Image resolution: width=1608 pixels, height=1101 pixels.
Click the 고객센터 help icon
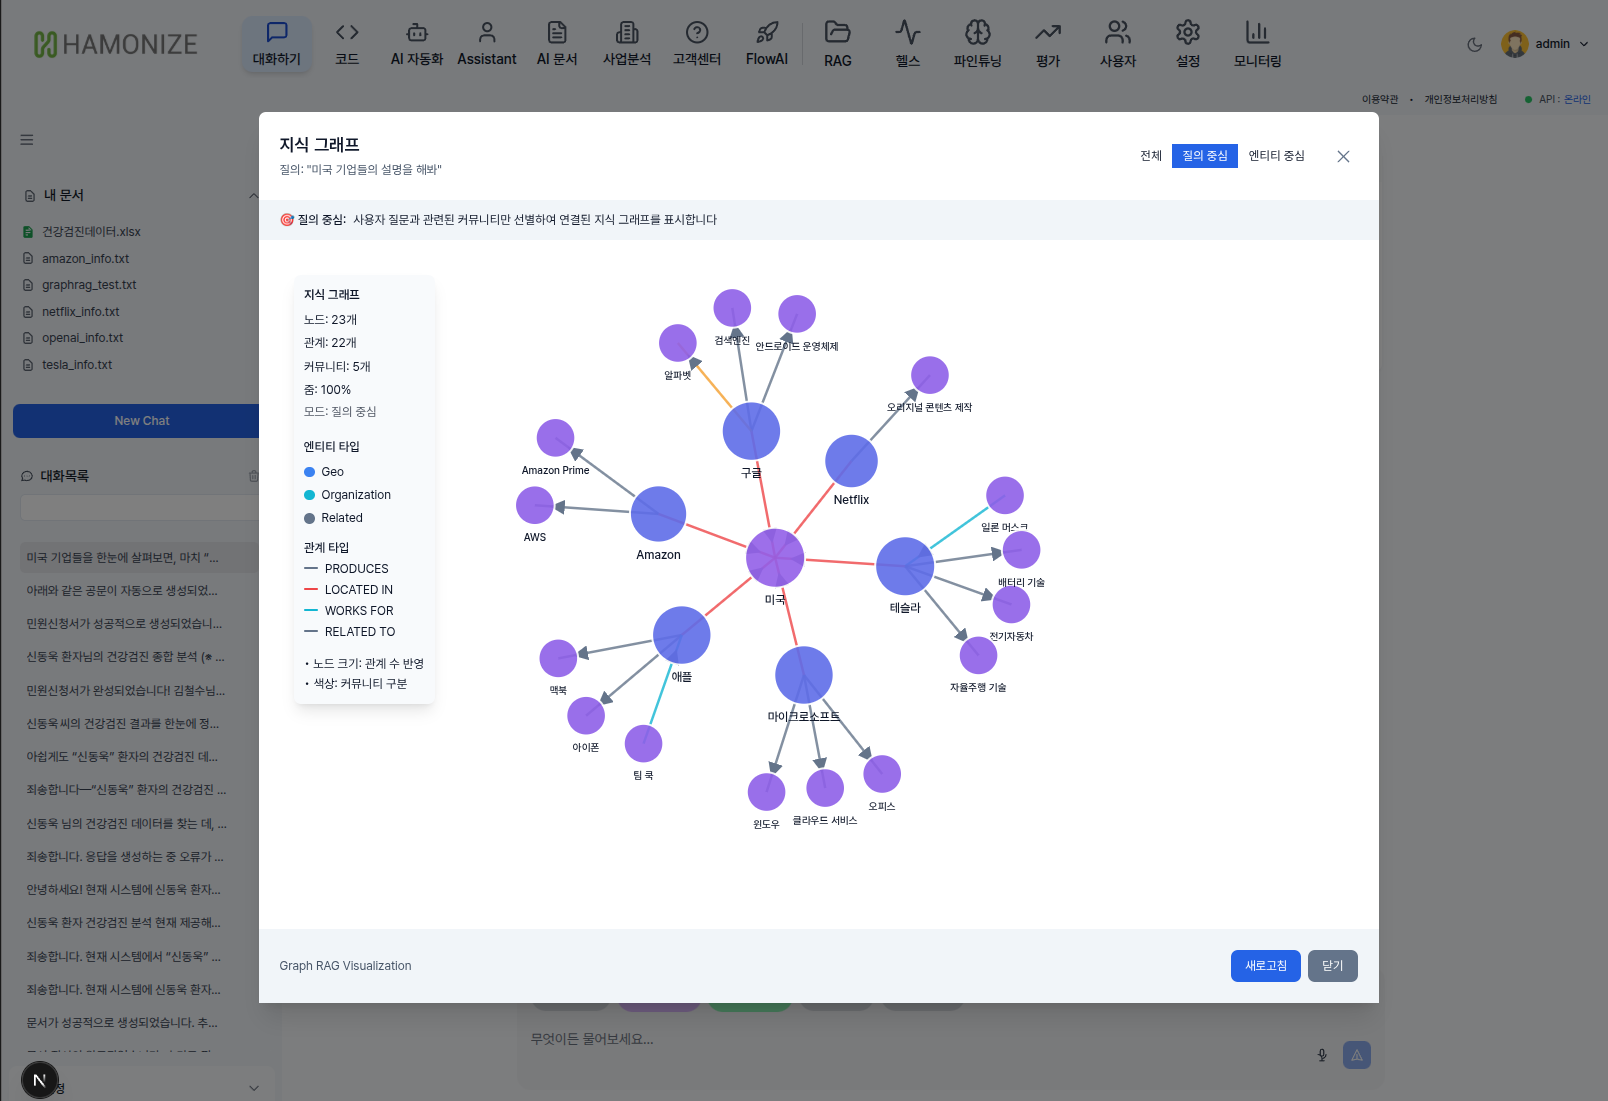point(697,43)
